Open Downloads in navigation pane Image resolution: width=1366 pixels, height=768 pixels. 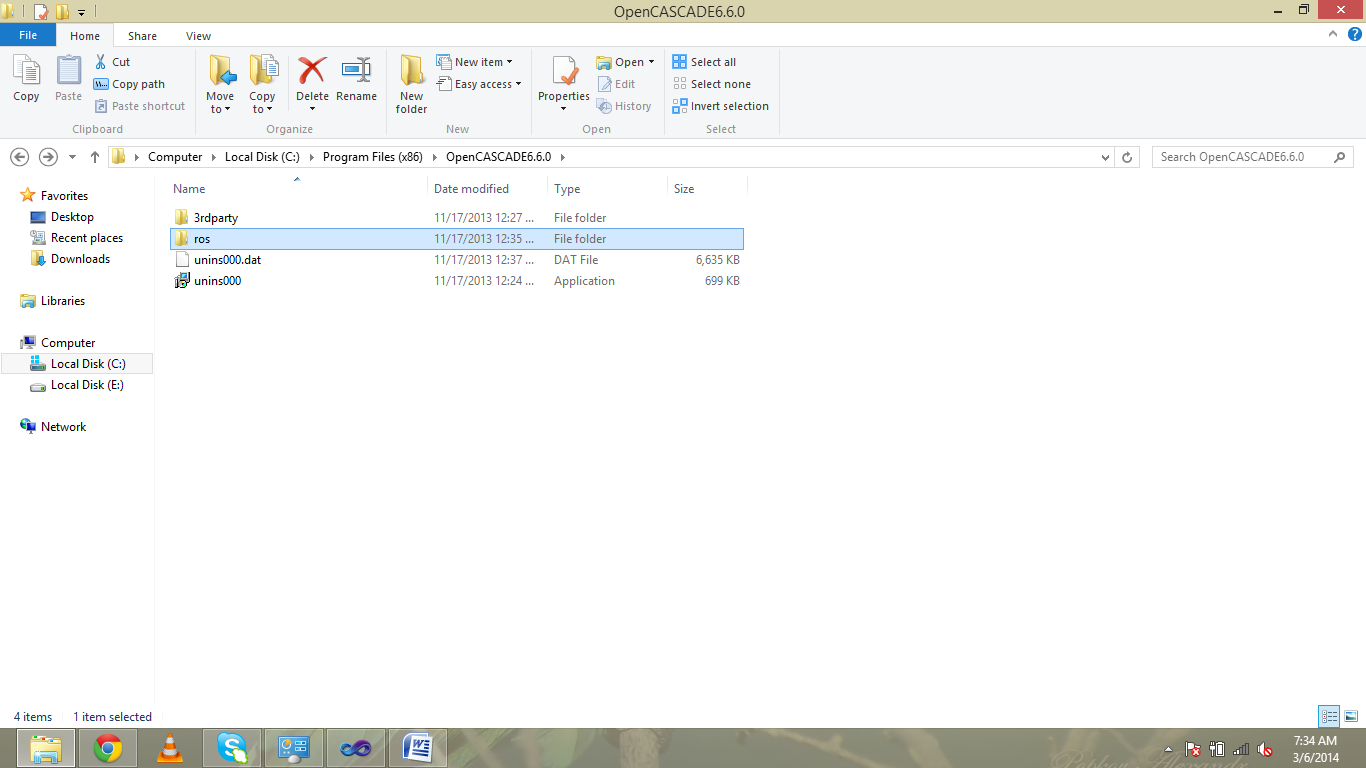click(x=80, y=259)
